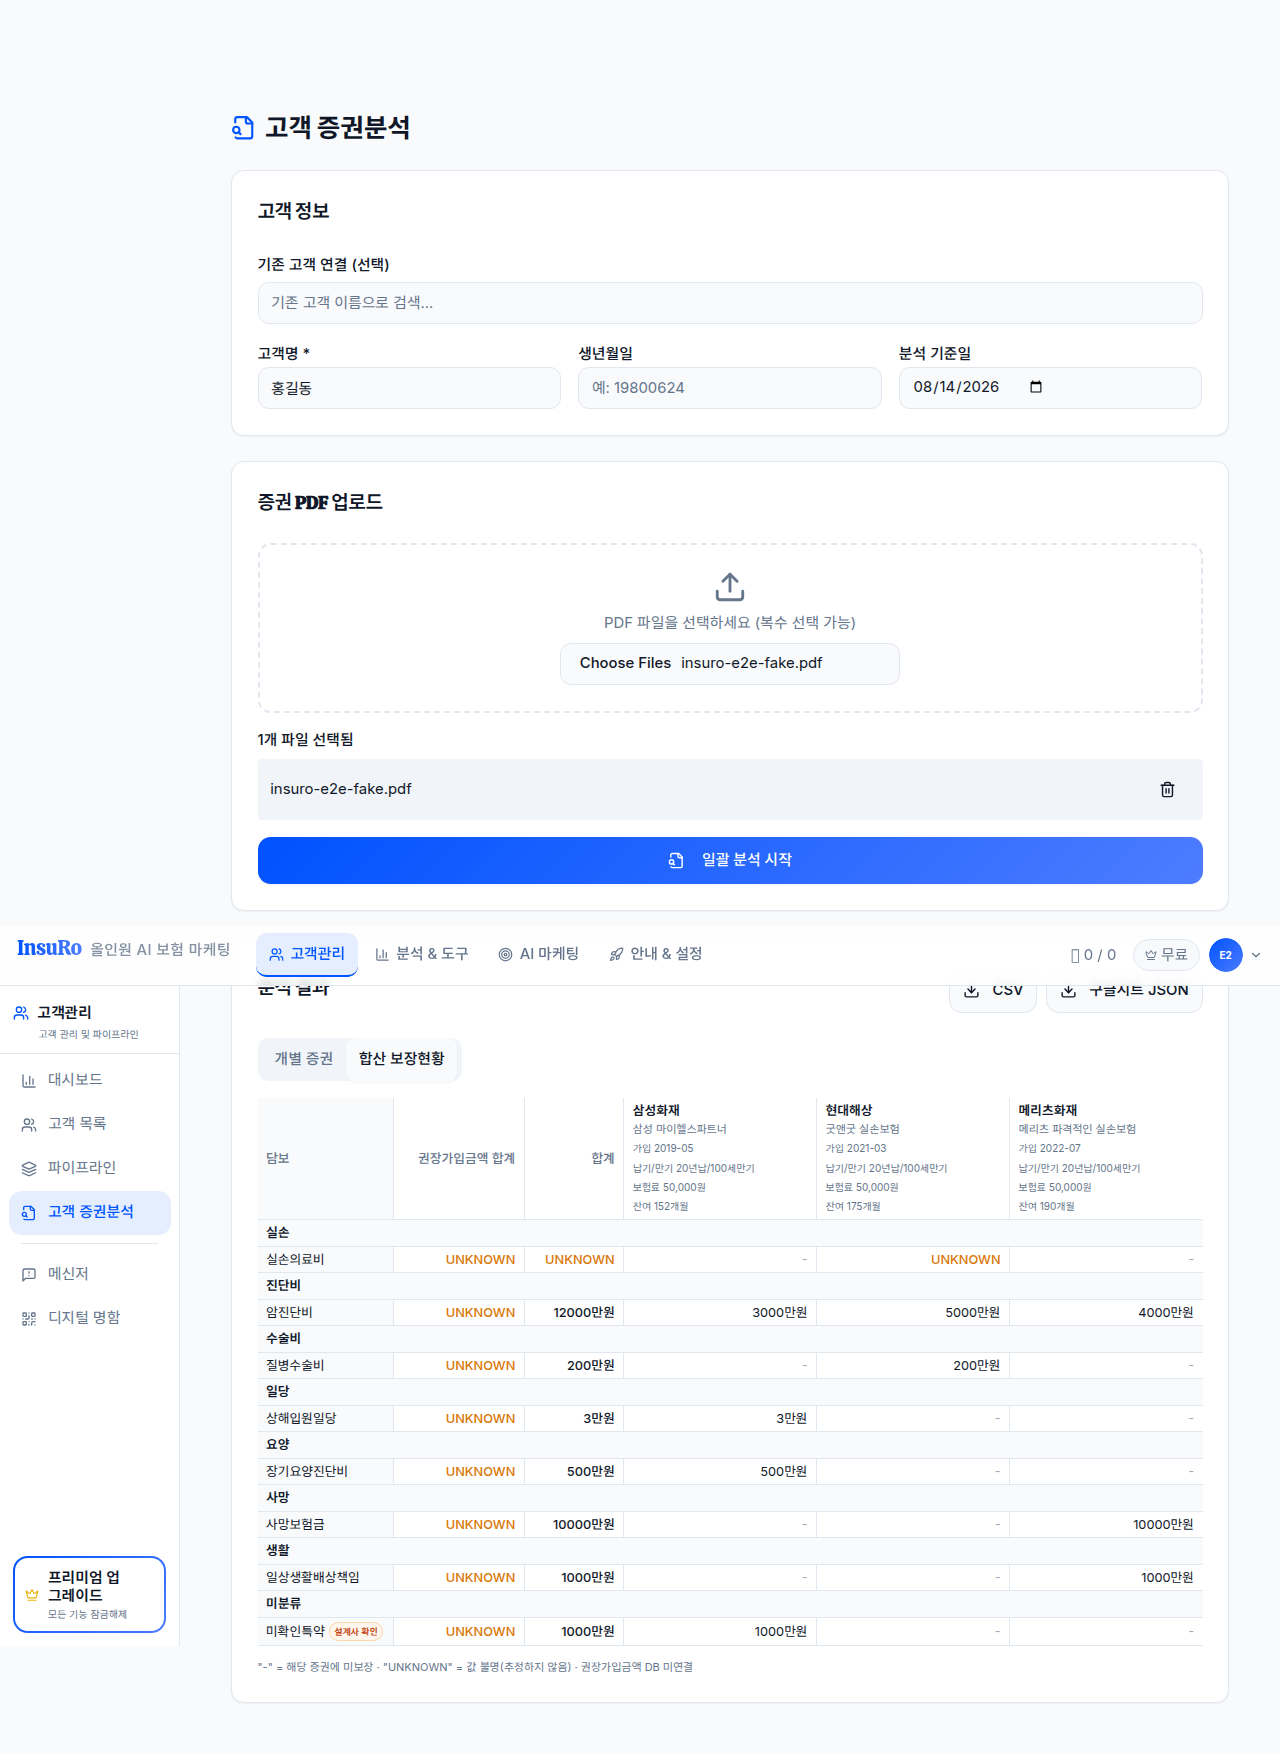Click the upload arrow icon in PDF dropzone
Image resolution: width=1280 pixels, height=1754 pixels.
730,587
